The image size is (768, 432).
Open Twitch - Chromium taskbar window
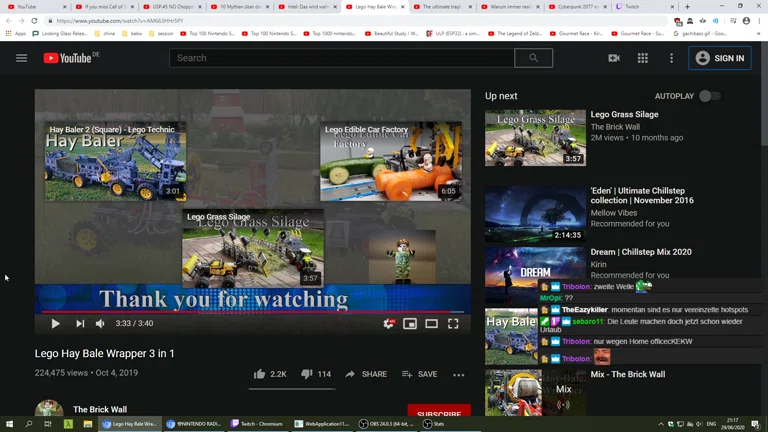[257, 424]
